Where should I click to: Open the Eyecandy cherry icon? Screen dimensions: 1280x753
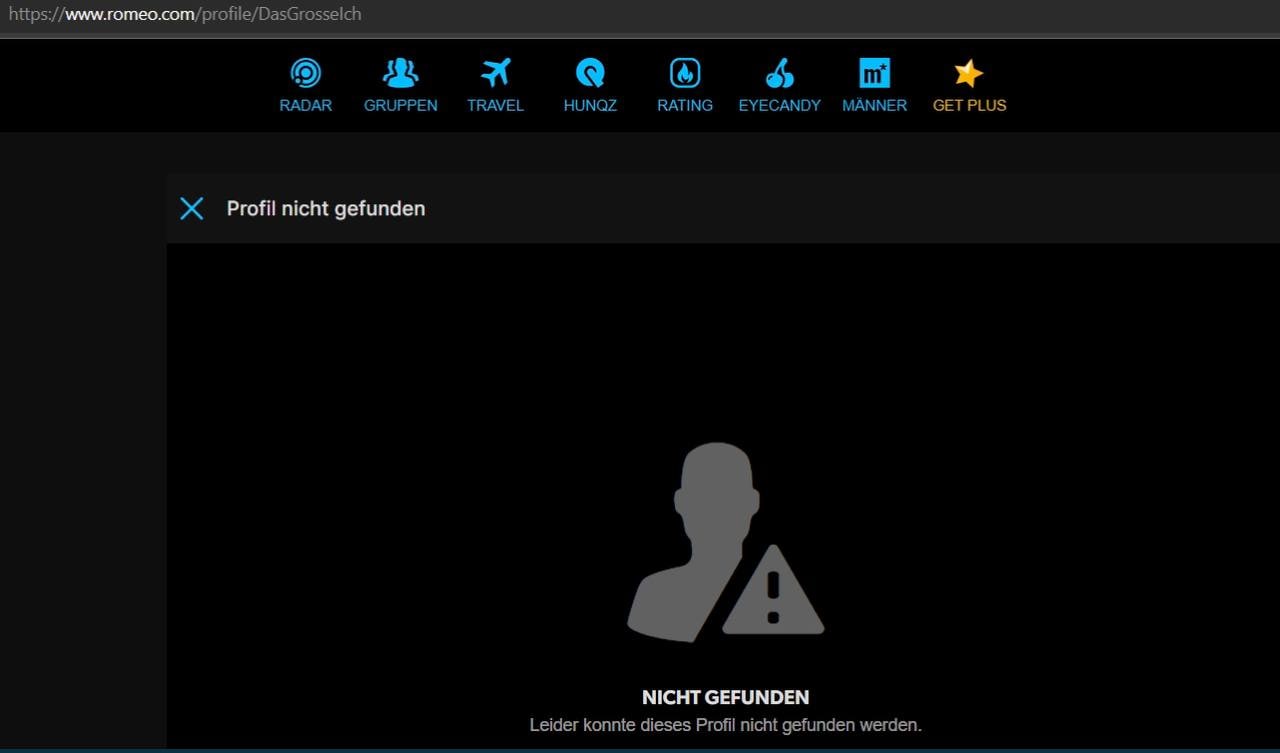(779, 73)
